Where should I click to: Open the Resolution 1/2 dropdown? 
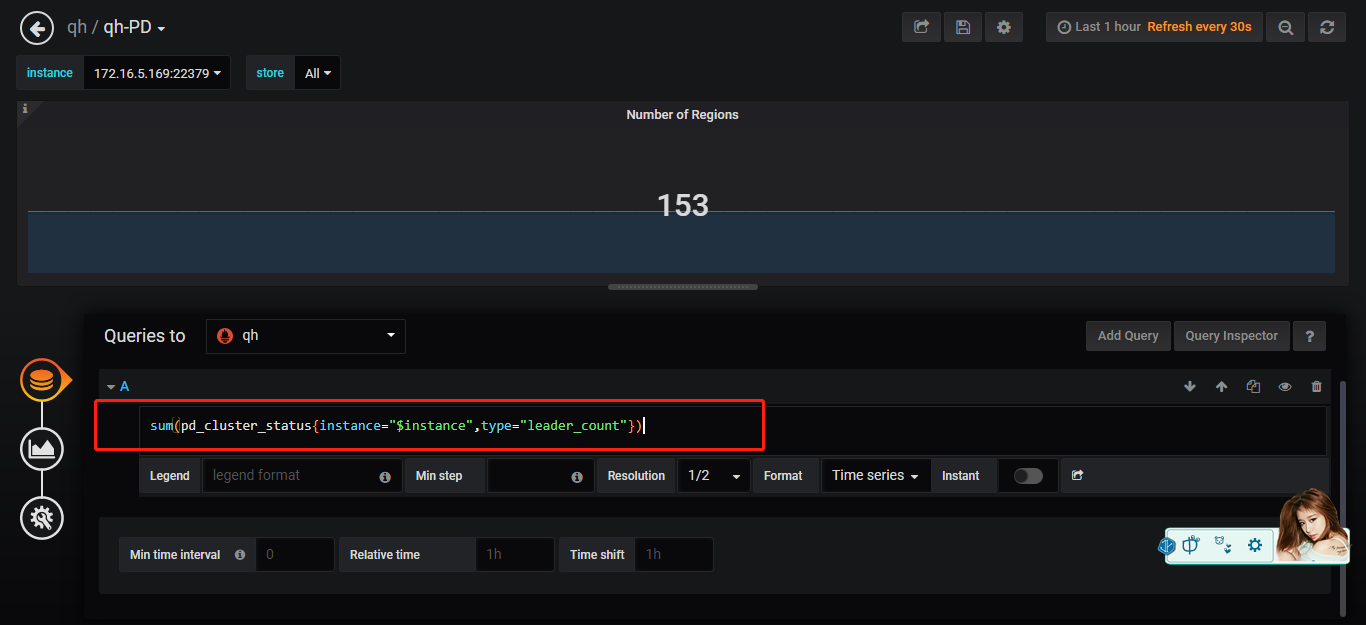point(713,476)
